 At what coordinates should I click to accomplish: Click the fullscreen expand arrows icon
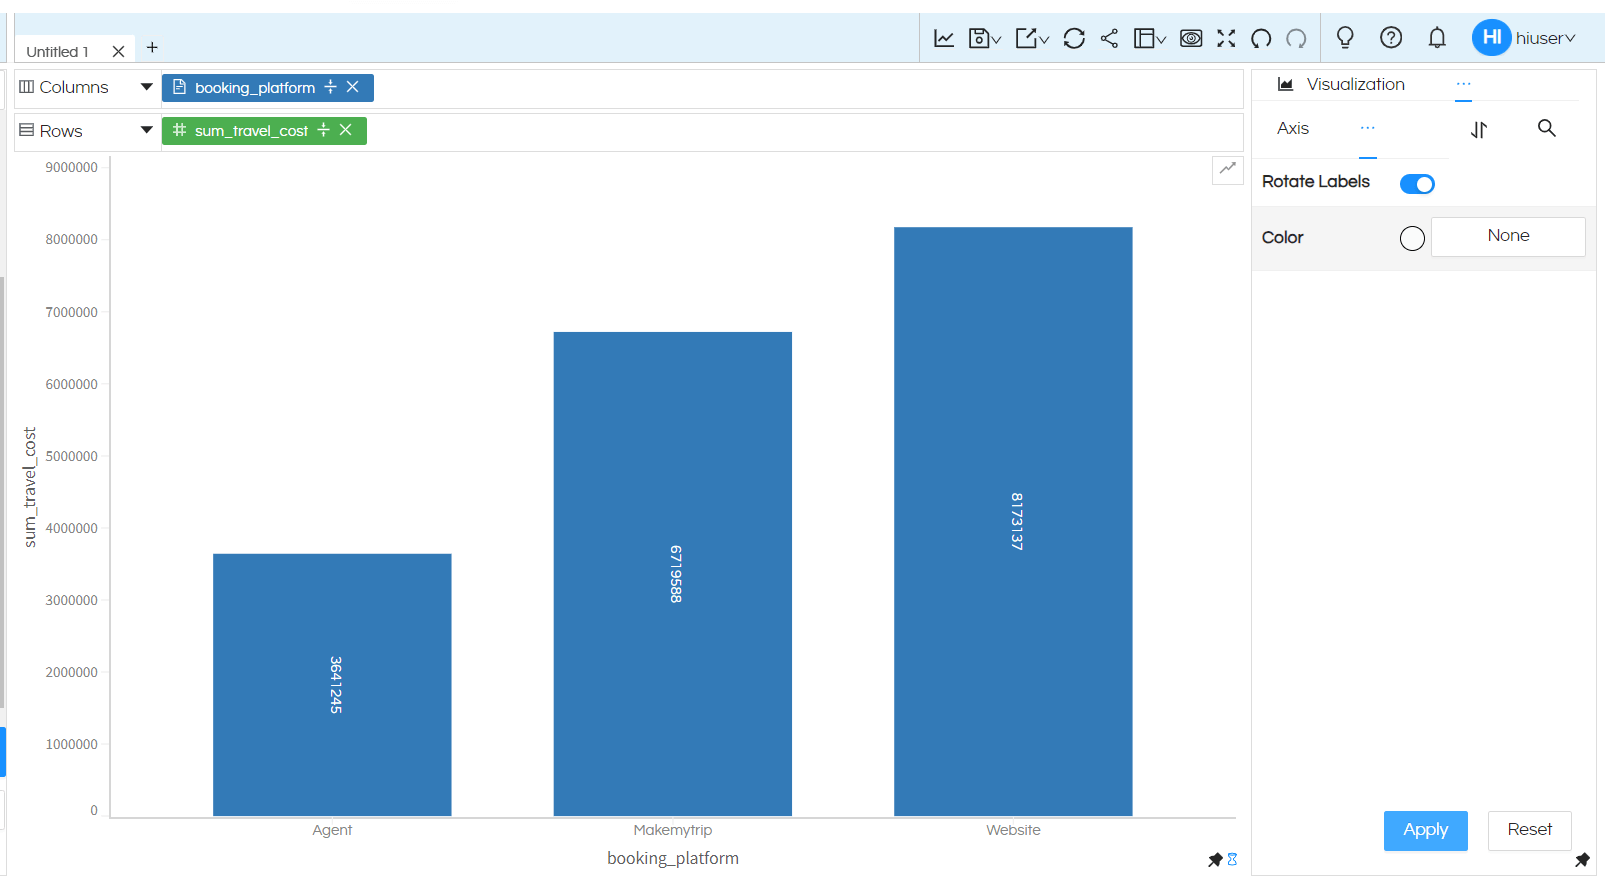tap(1226, 38)
